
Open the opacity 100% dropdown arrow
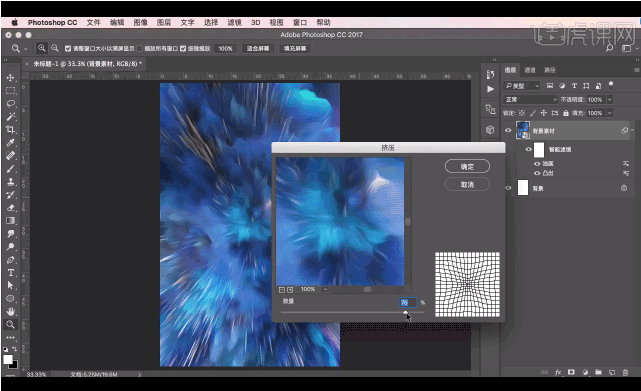(610, 99)
